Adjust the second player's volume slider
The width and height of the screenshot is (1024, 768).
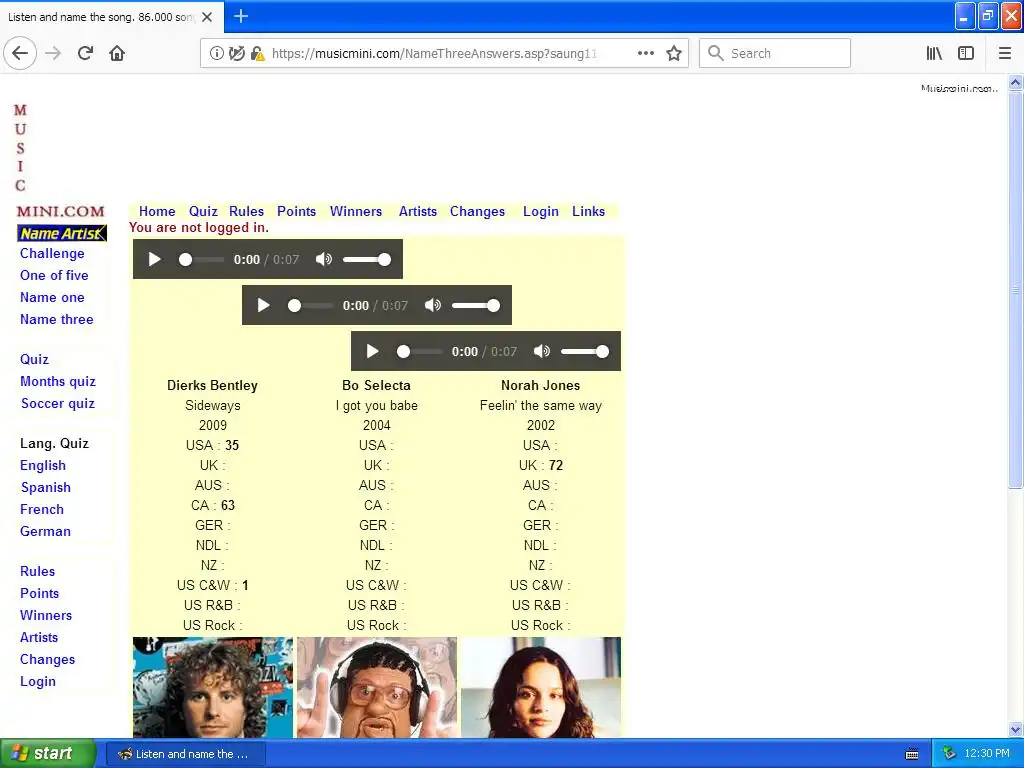point(475,305)
